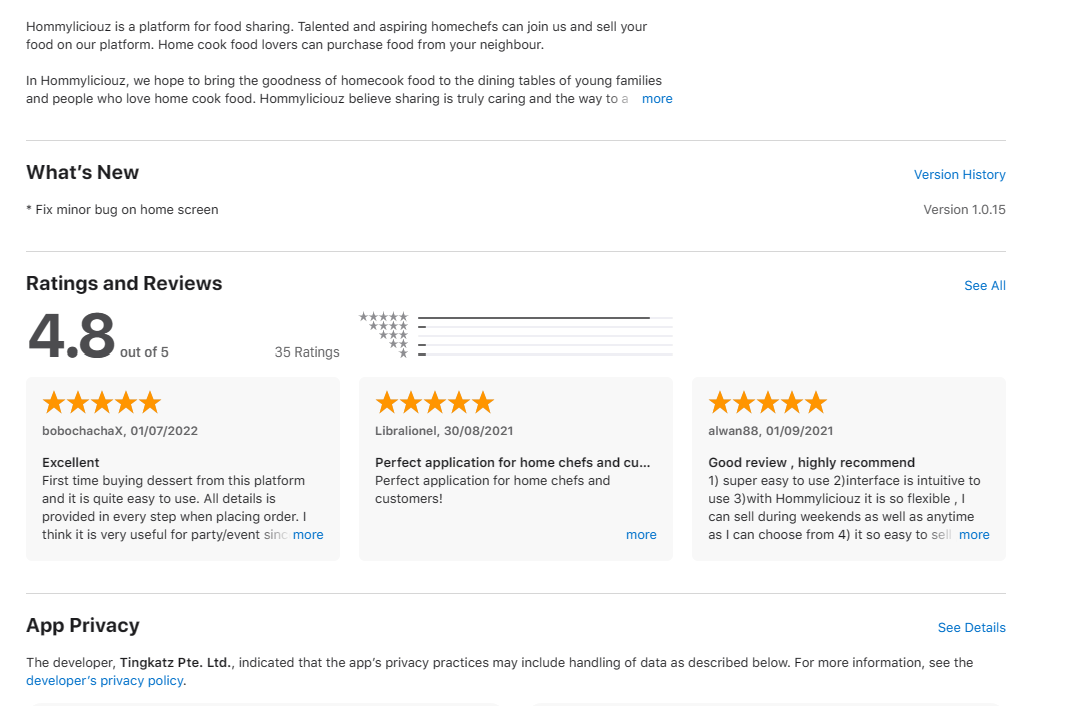The width and height of the screenshot is (1078, 706).
Task: Click "Good review , highly recommend" title
Action: click(811, 463)
